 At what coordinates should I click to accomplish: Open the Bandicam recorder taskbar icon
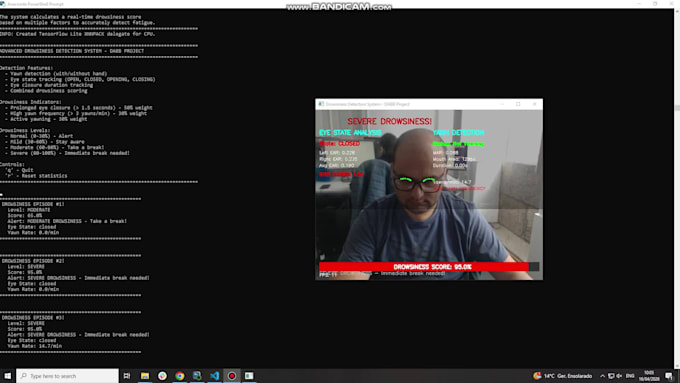(232, 376)
